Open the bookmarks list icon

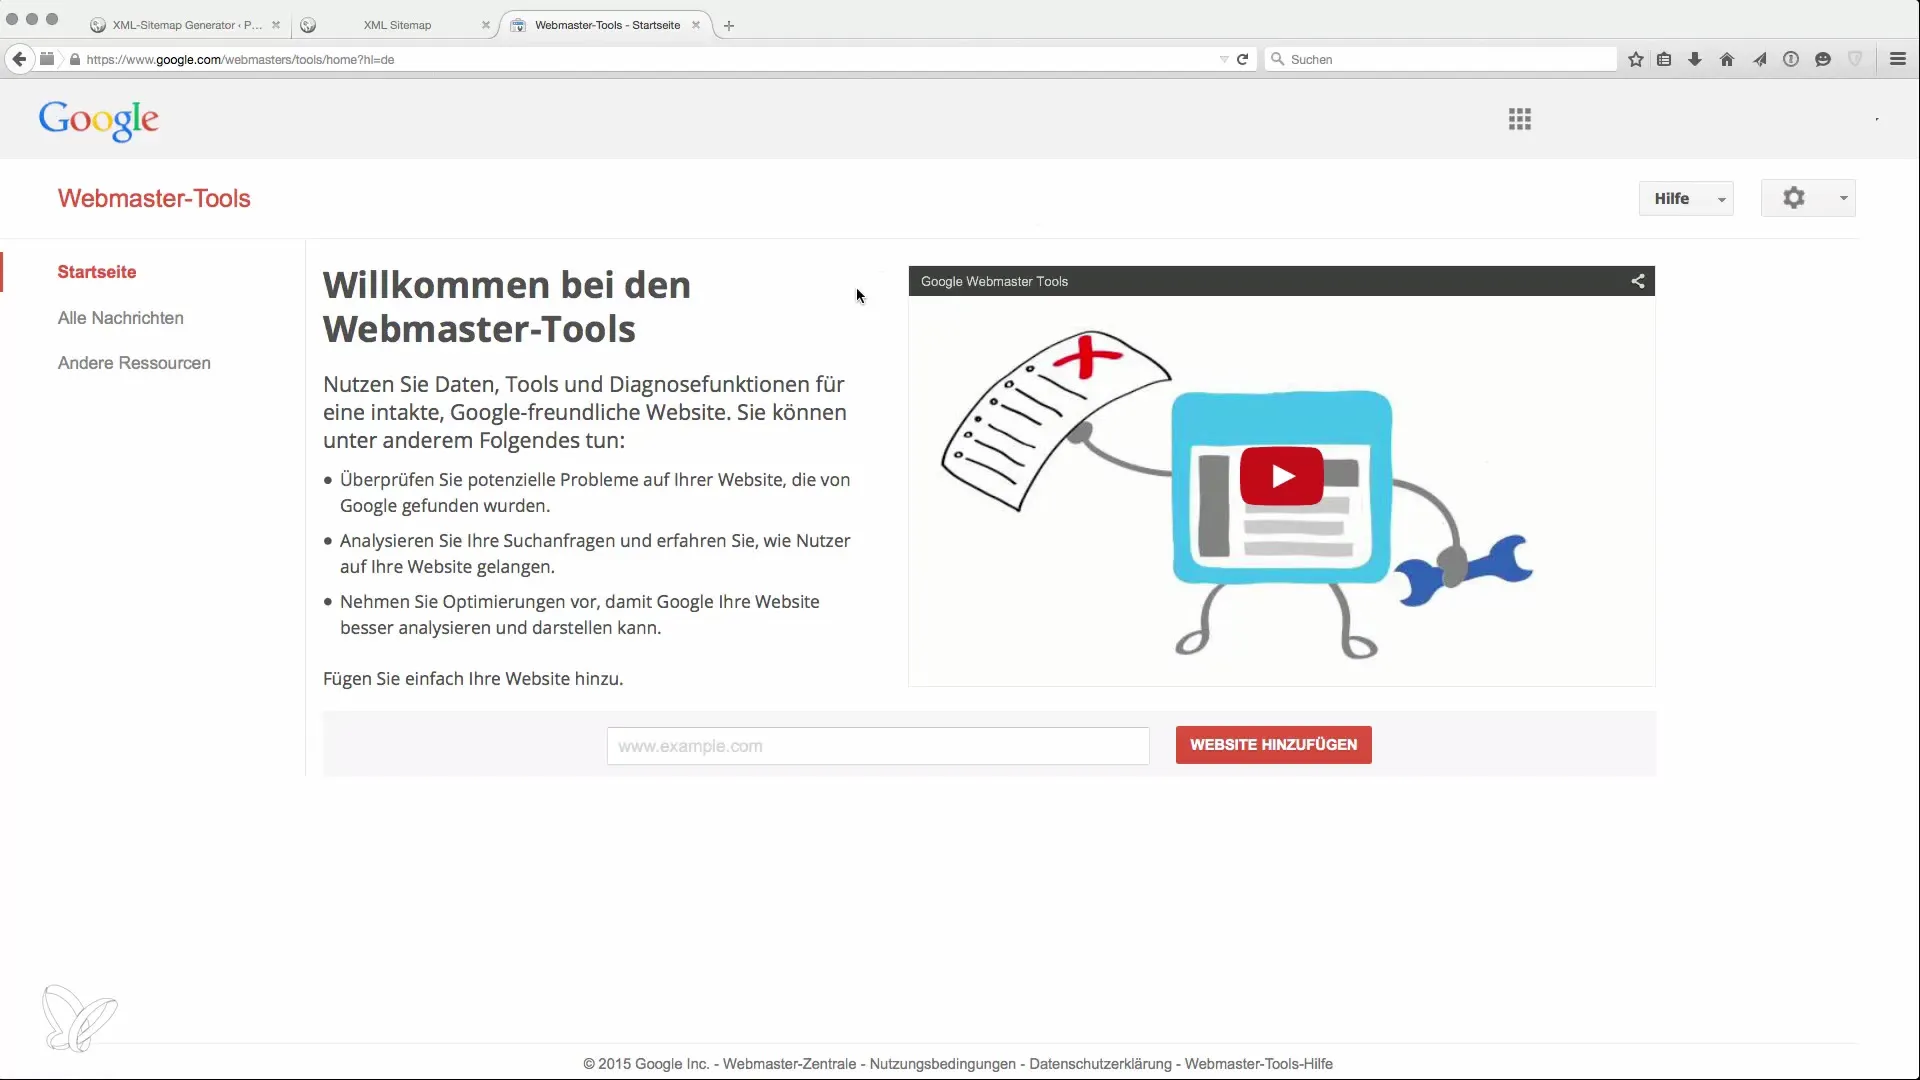(x=1664, y=59)
